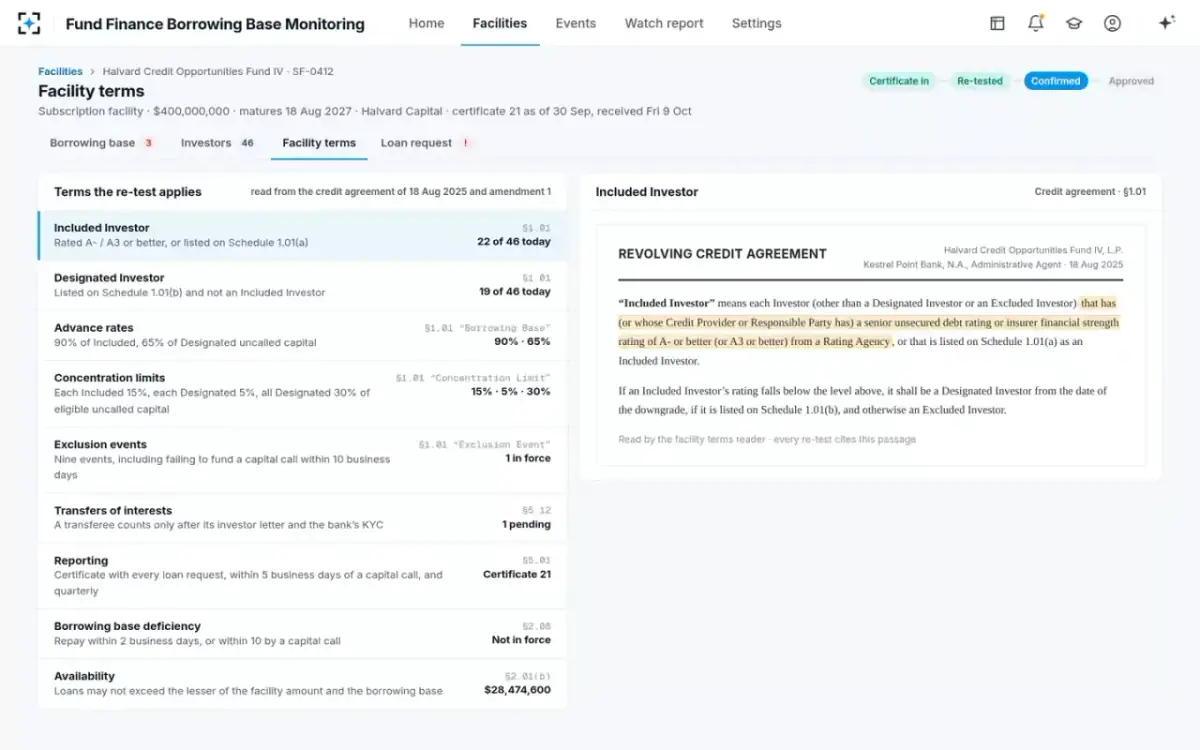Click the 'Not in force' value

521,640
